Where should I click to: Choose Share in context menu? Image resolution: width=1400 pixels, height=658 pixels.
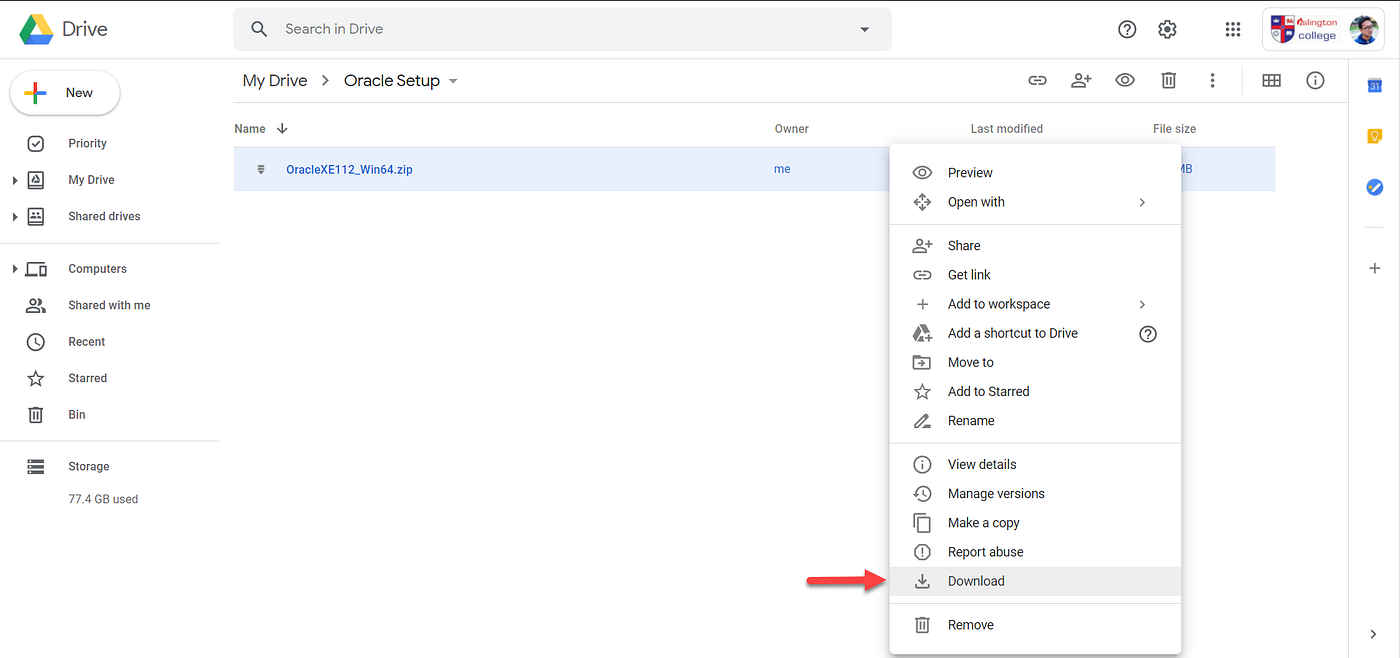[x=1035, y=246]
